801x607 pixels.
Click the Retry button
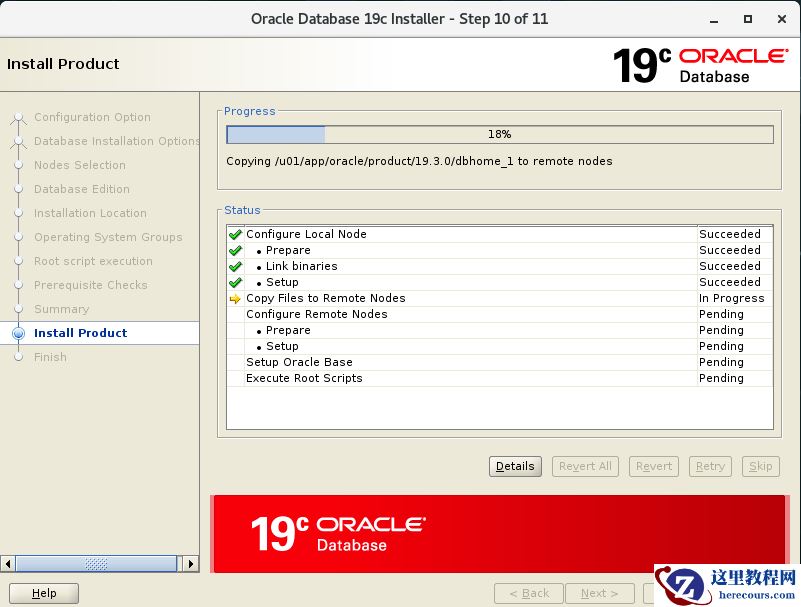coord(710,466)
